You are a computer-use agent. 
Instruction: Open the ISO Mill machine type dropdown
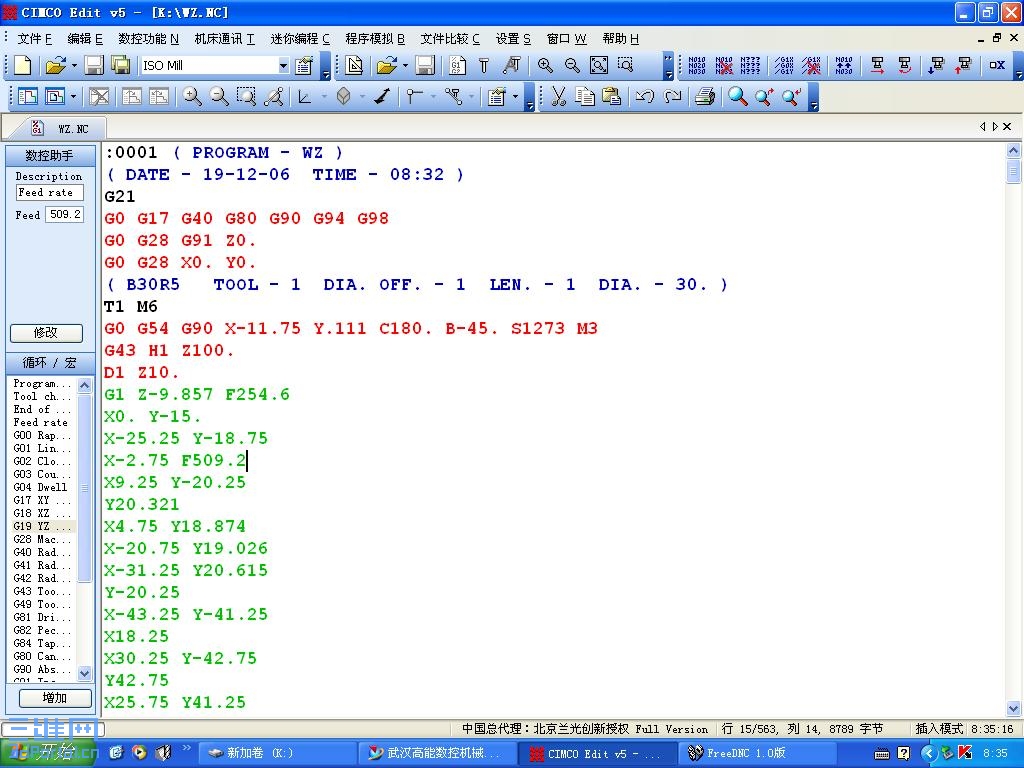coord(283,65)
